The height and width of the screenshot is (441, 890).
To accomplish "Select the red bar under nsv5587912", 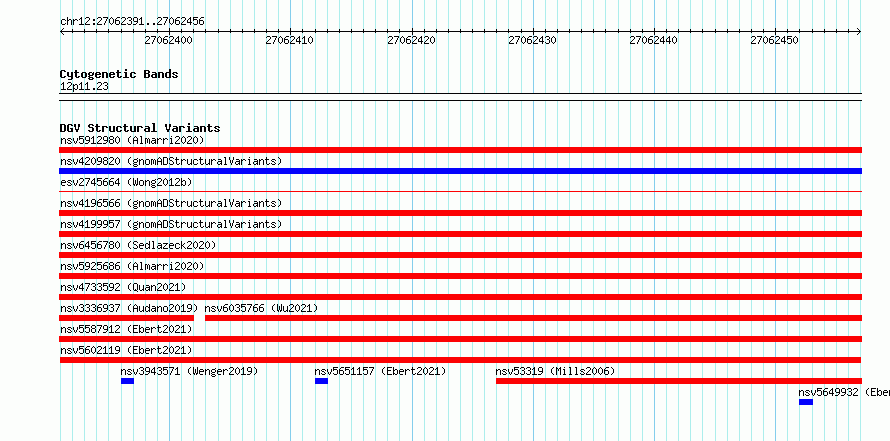I will click(460, 339).
